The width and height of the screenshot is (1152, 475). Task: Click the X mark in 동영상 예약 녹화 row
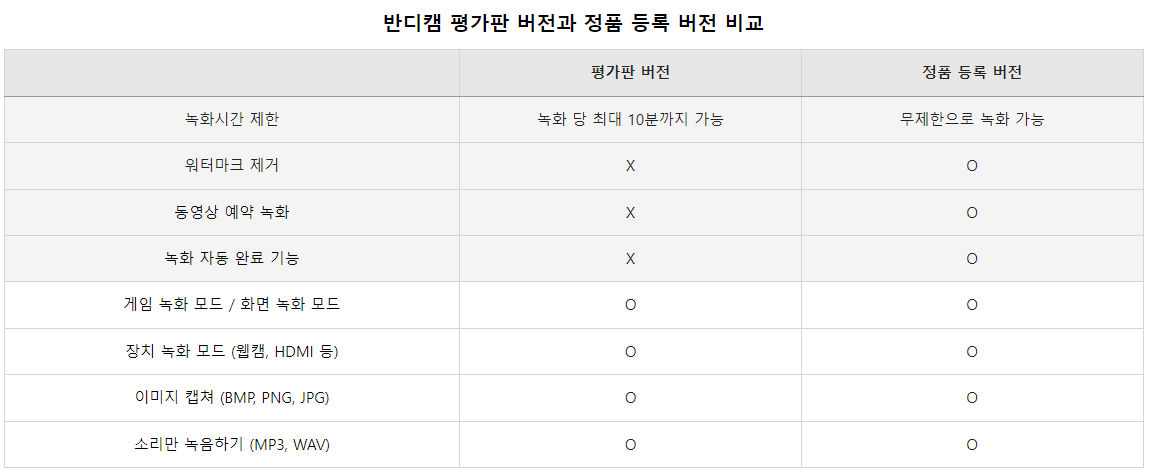coord(630,213)
